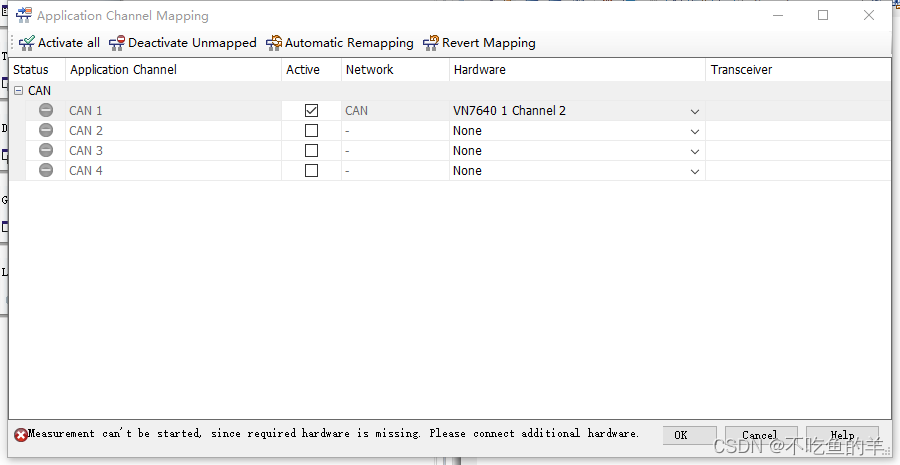Click the Automatic Remapping toolbar icon

tap(274, 43)
